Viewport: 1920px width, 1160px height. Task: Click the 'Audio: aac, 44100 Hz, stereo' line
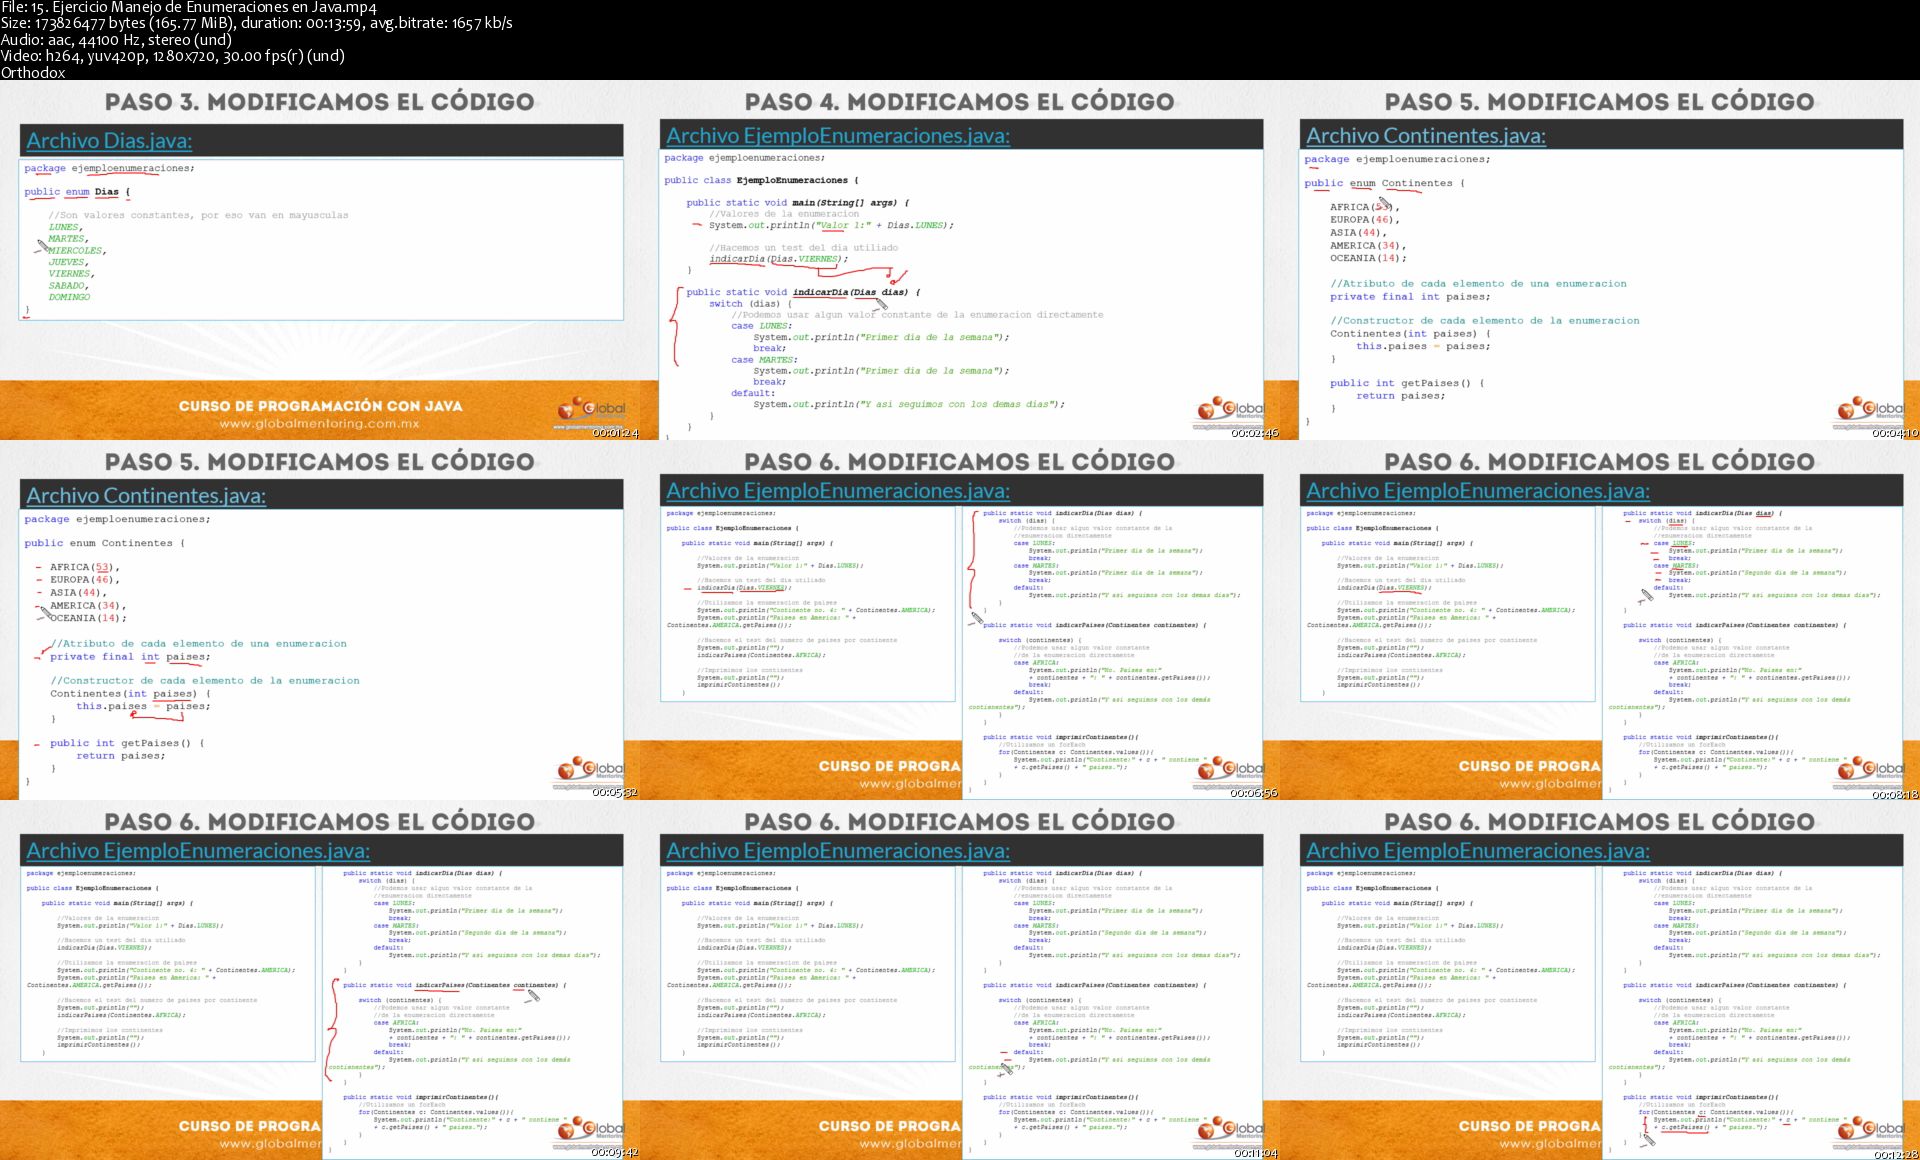pyautogui.click(x=116, y=40)
